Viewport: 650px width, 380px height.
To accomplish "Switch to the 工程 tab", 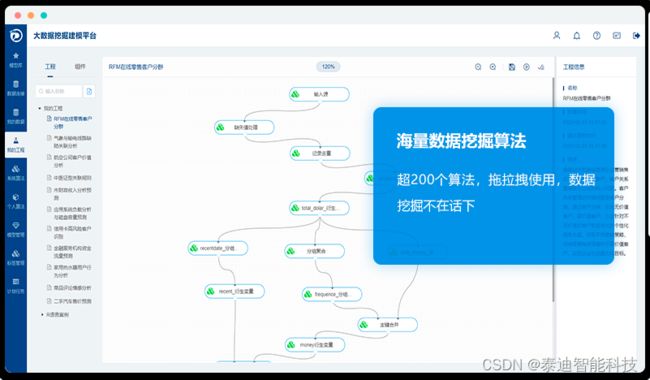I will point(50,66).
